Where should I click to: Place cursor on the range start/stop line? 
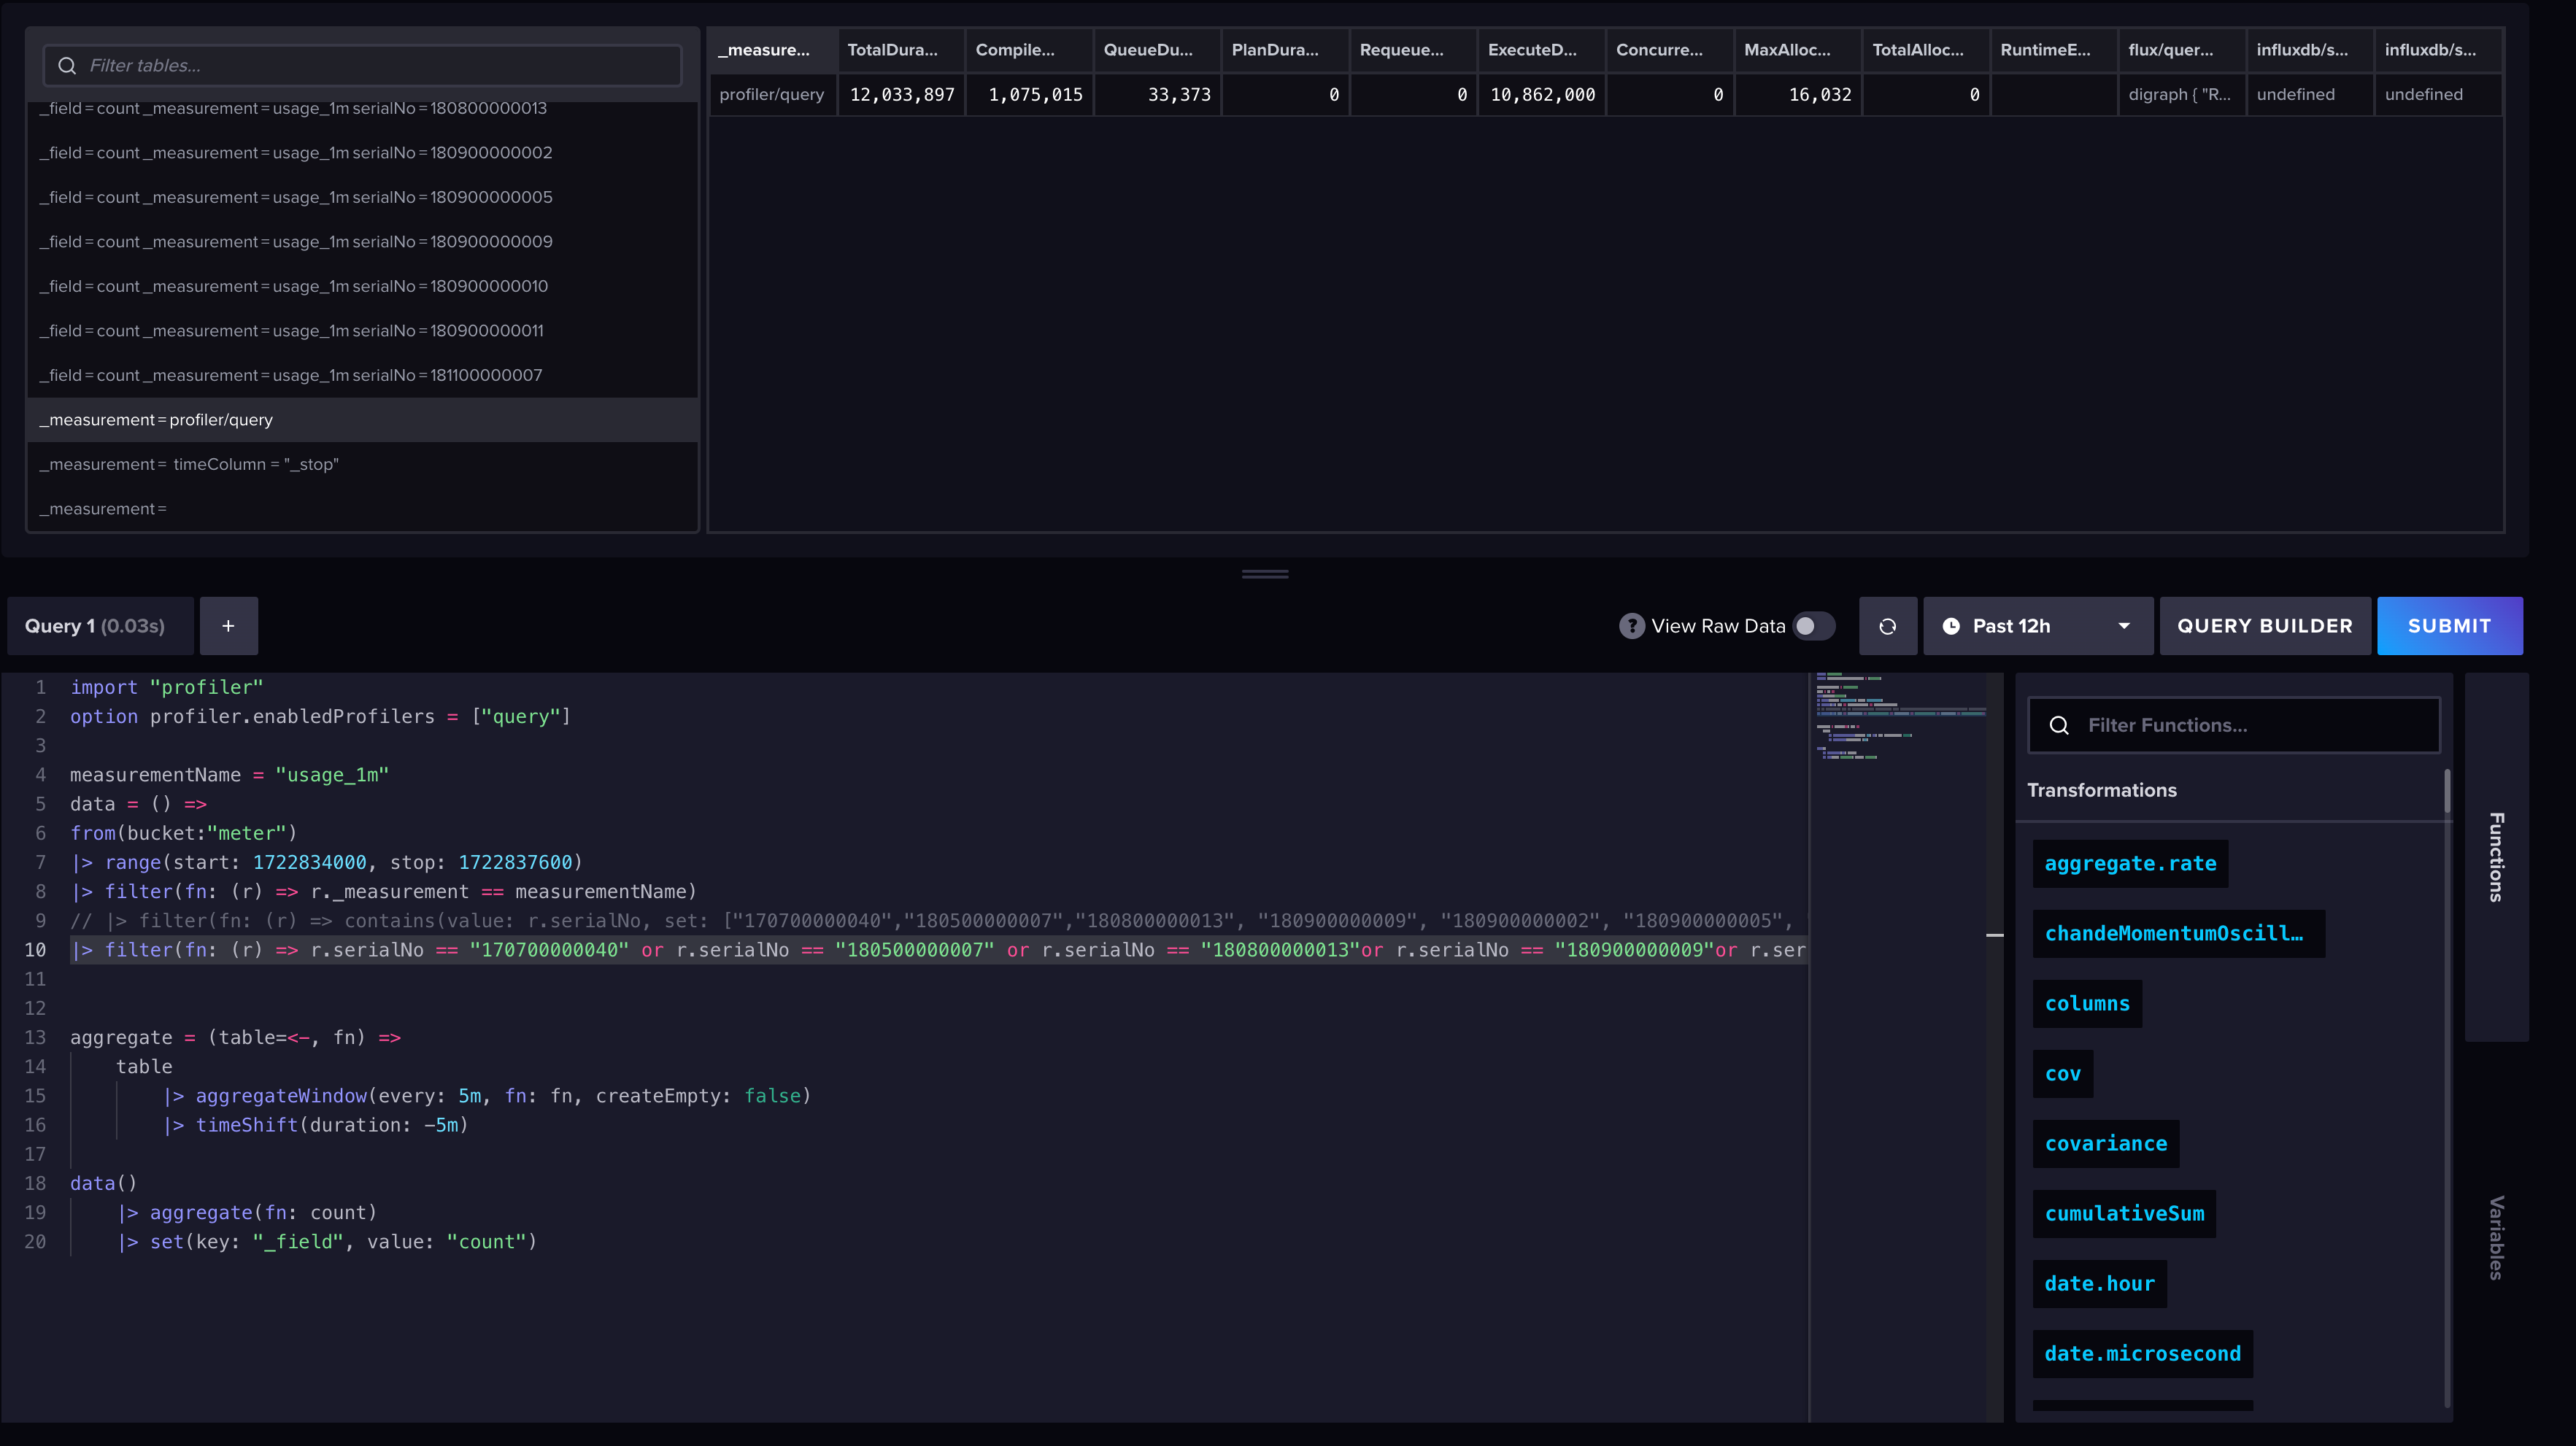pyautogui.click(x=326, y=863)
